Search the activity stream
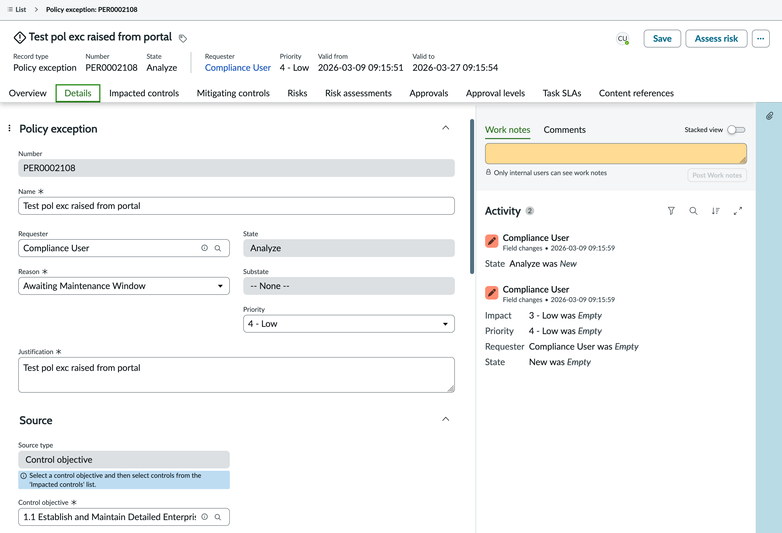Screen dimensions: 782x533 (x=693, y=211)
